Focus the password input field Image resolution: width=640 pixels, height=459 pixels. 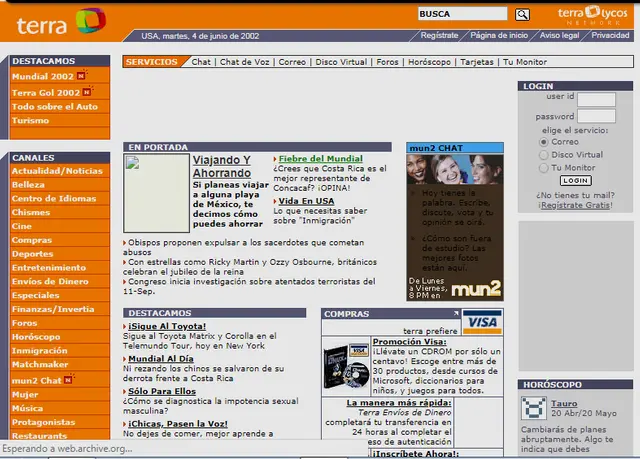point(596,116)
